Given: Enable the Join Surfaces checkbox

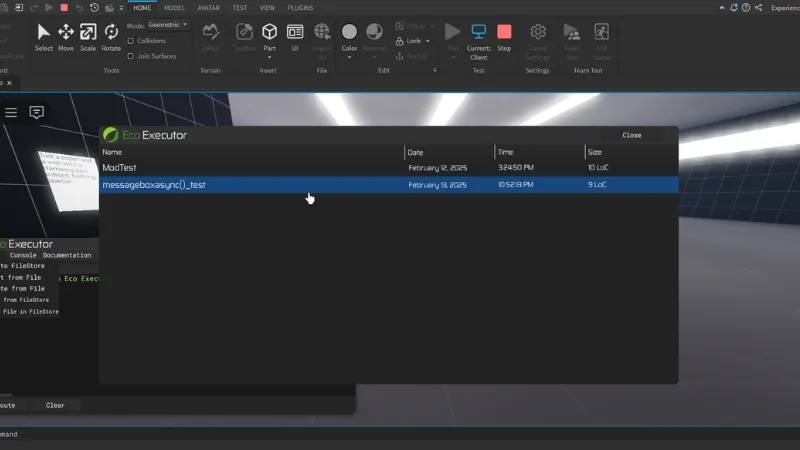Looking at the screenshot, I should pos(131,56).
